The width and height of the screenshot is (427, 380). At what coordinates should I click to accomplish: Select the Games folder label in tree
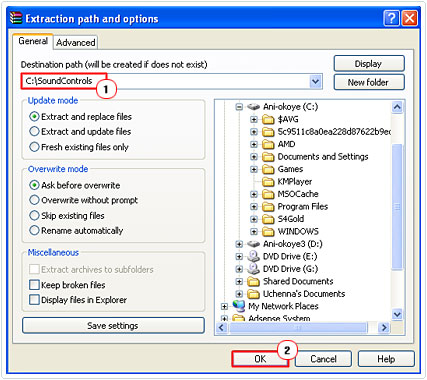(290, 169)
